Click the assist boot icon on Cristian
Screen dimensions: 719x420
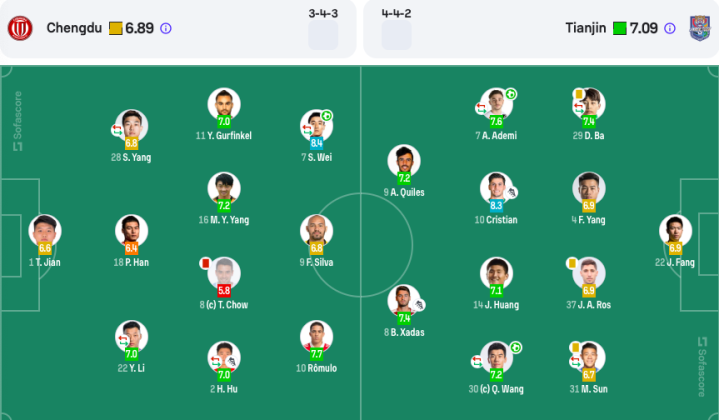click(511, 193)
